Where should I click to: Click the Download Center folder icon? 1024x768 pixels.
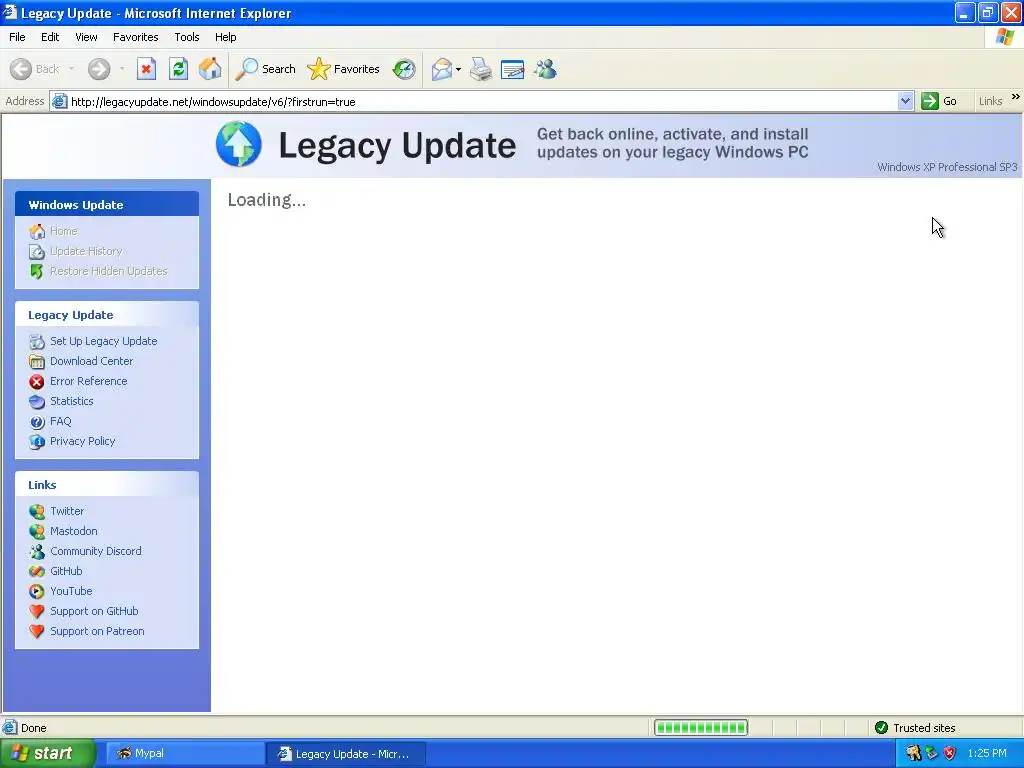[37, 362]
